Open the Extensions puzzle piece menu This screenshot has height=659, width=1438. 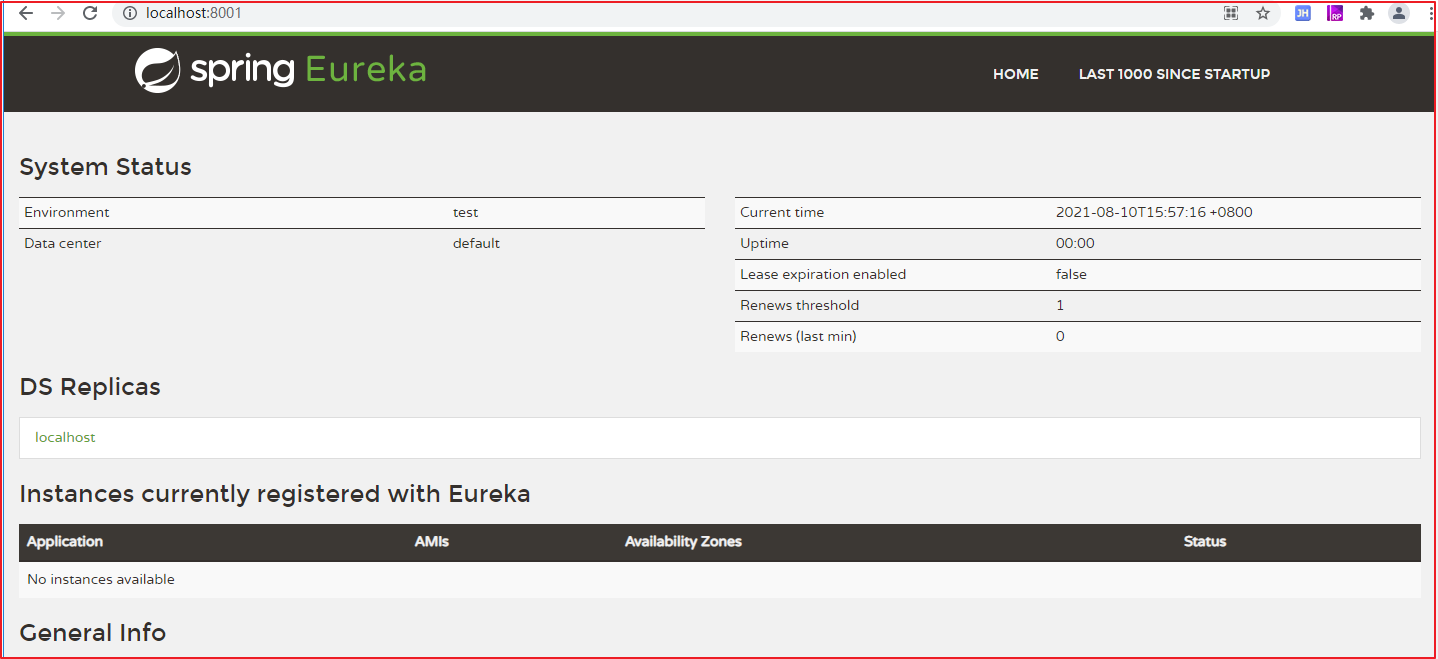1367,13
